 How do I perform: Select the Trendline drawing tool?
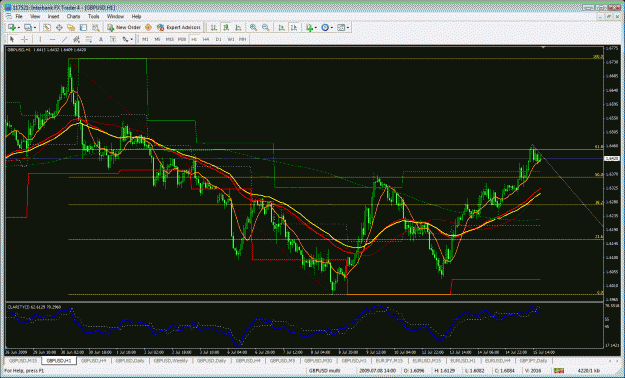[64, 39]
